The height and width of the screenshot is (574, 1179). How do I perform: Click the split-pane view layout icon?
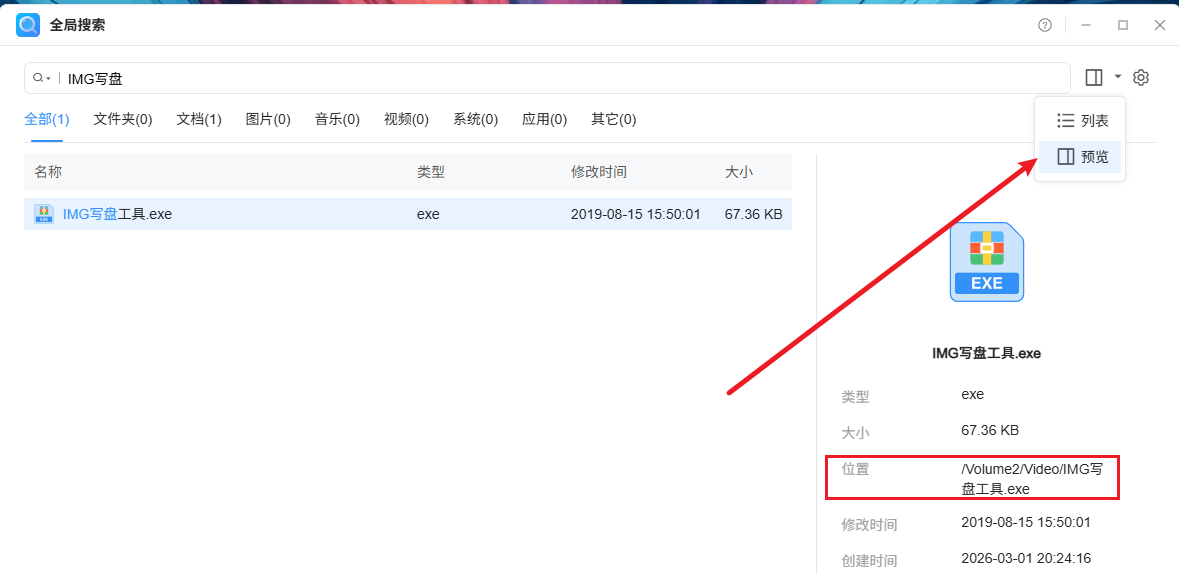pos(1094,77)
